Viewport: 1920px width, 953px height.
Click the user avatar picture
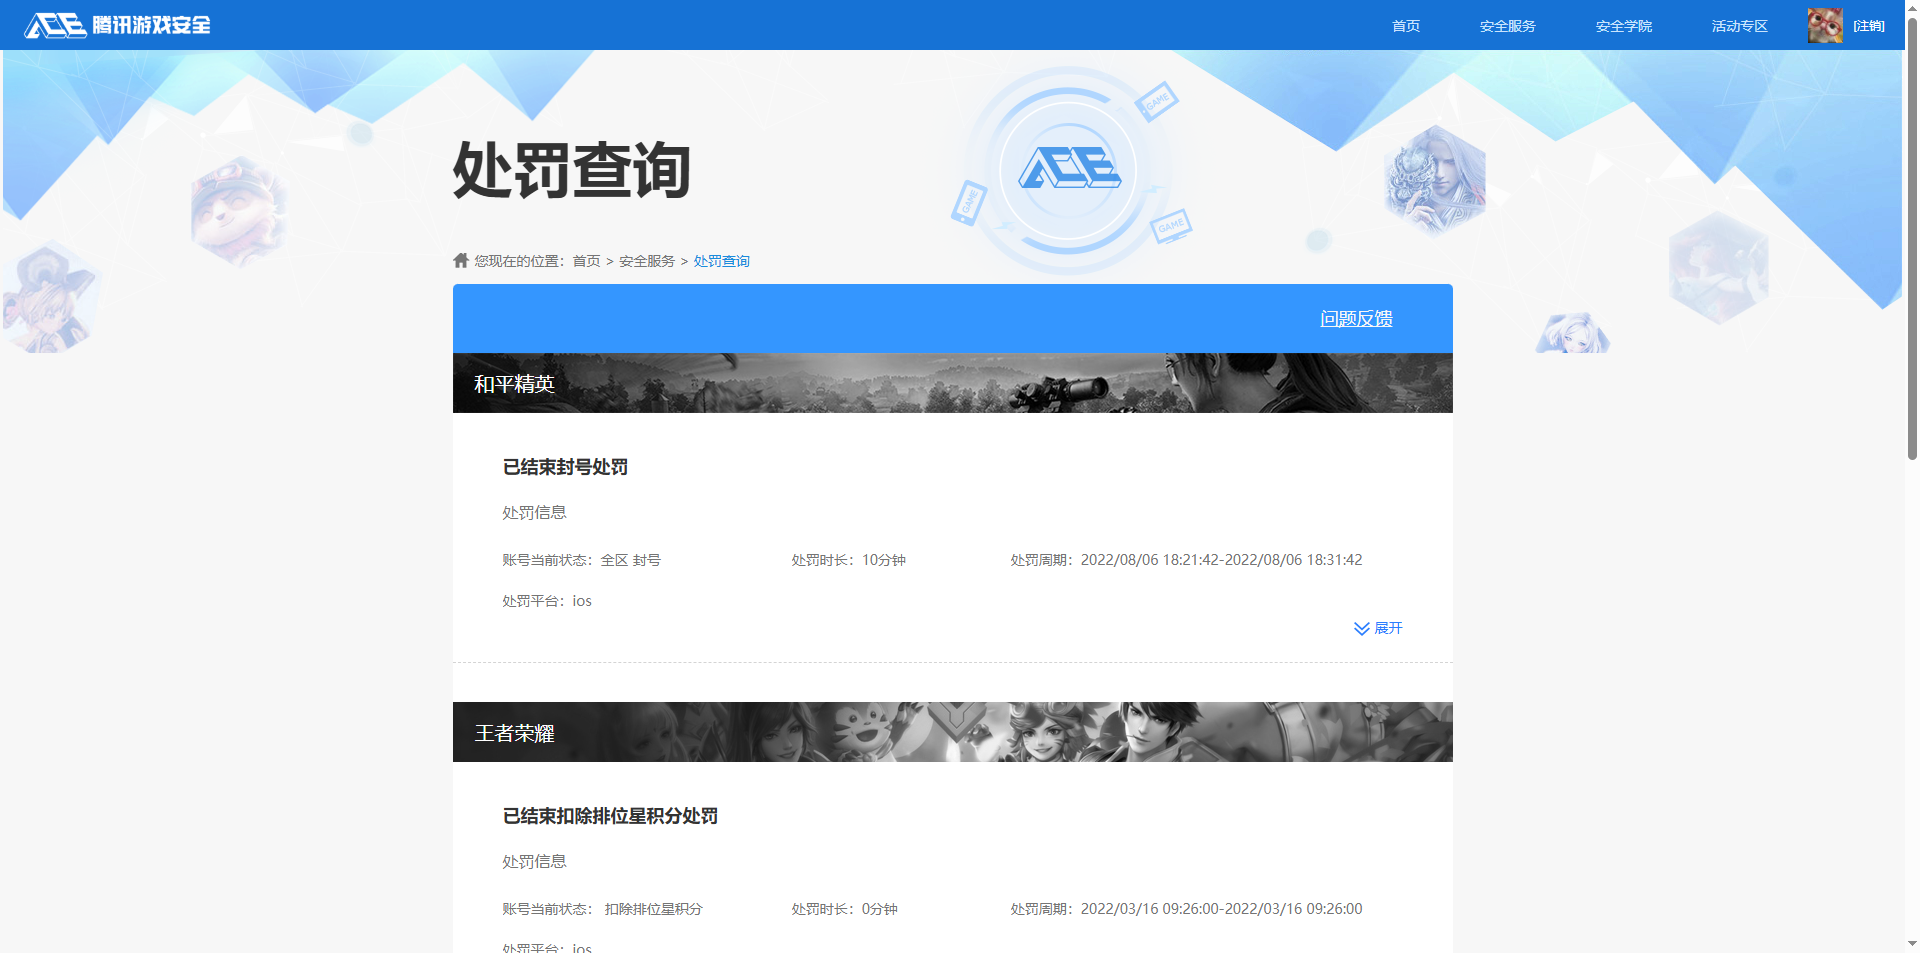point(1825,25)
